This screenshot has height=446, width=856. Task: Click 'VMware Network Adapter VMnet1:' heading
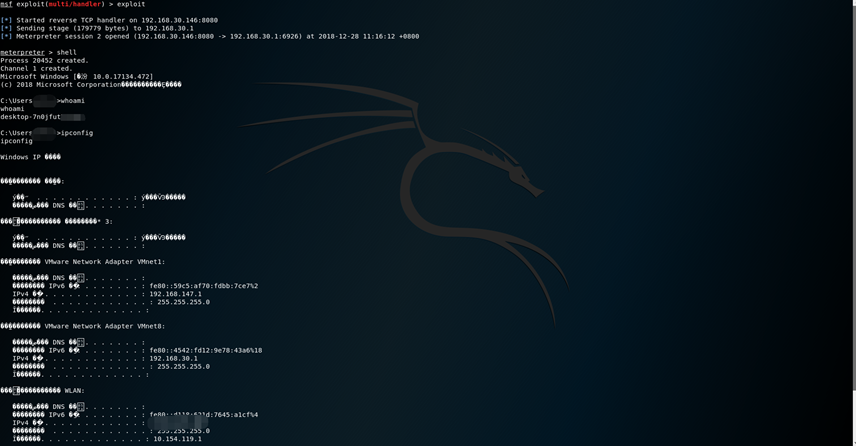pos(82,262)
